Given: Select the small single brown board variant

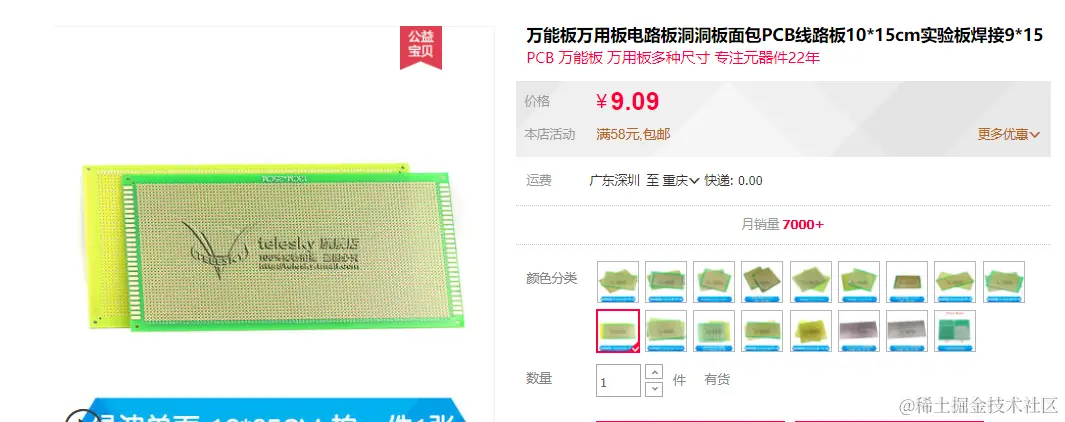Looking at the screenshot, I should tap(907, 282).
